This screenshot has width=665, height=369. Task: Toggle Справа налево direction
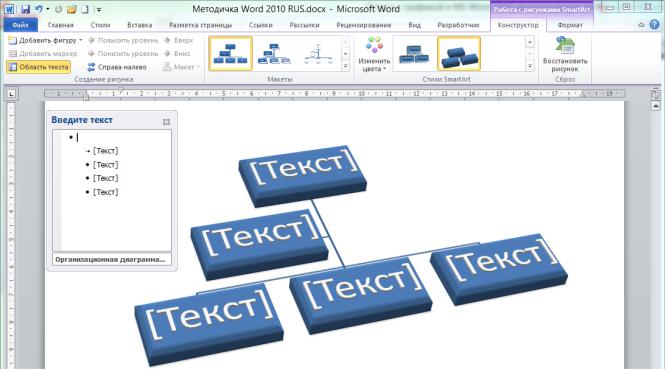[x=117, y=67]
